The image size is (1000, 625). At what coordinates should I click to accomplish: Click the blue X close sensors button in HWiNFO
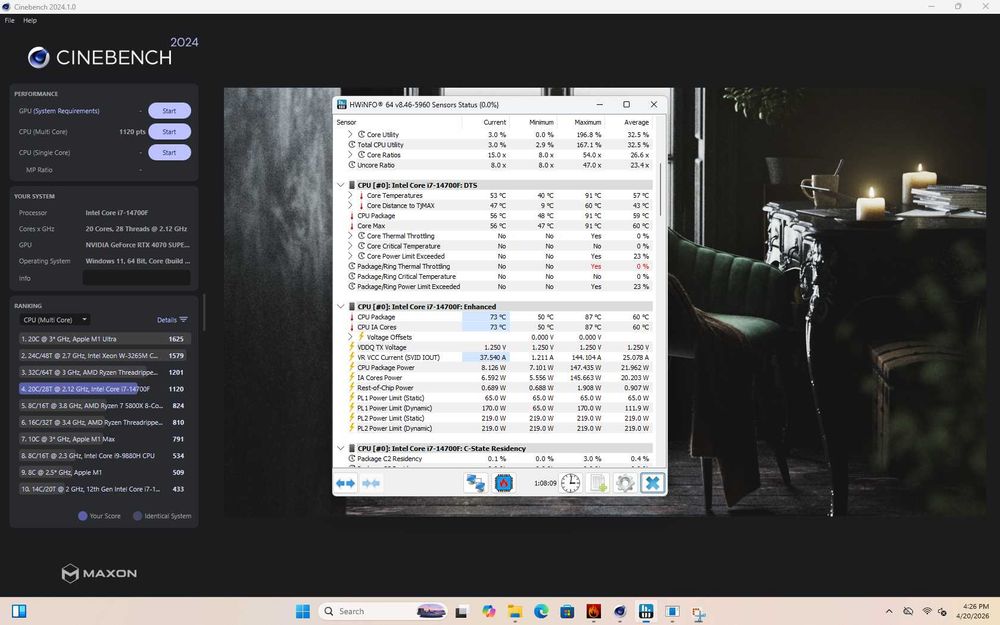(x=652, y=483)
